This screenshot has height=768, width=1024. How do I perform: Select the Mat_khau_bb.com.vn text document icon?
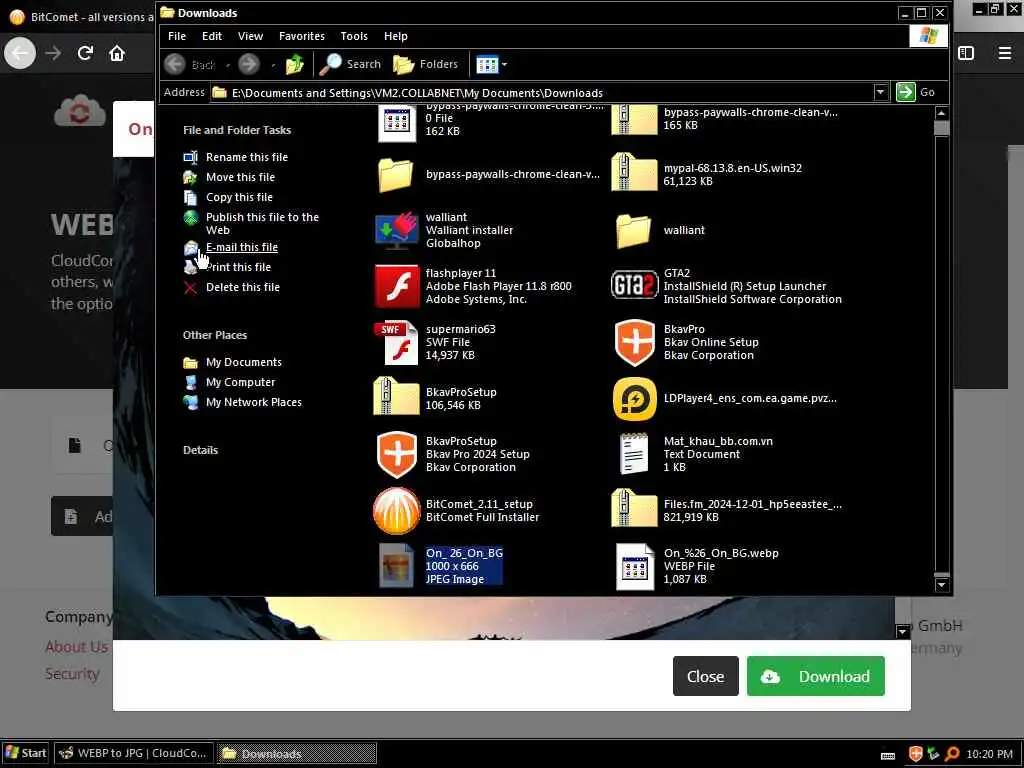633,454
